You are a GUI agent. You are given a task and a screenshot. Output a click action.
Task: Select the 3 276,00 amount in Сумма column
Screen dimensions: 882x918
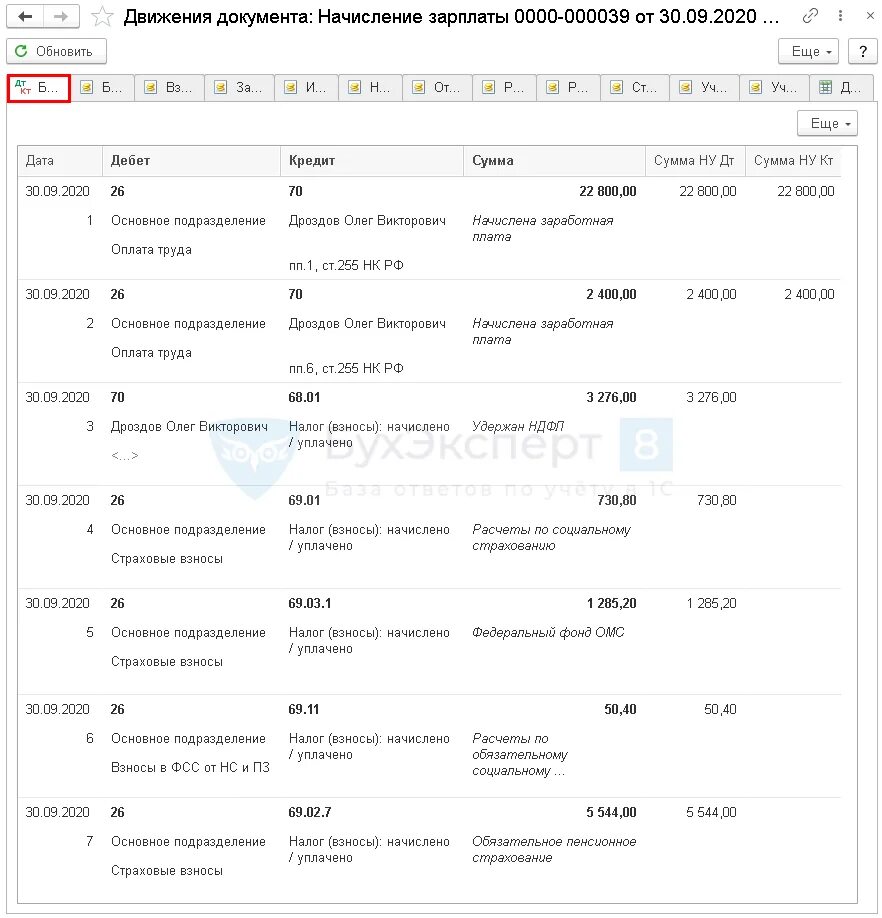(x=611, y=398)
